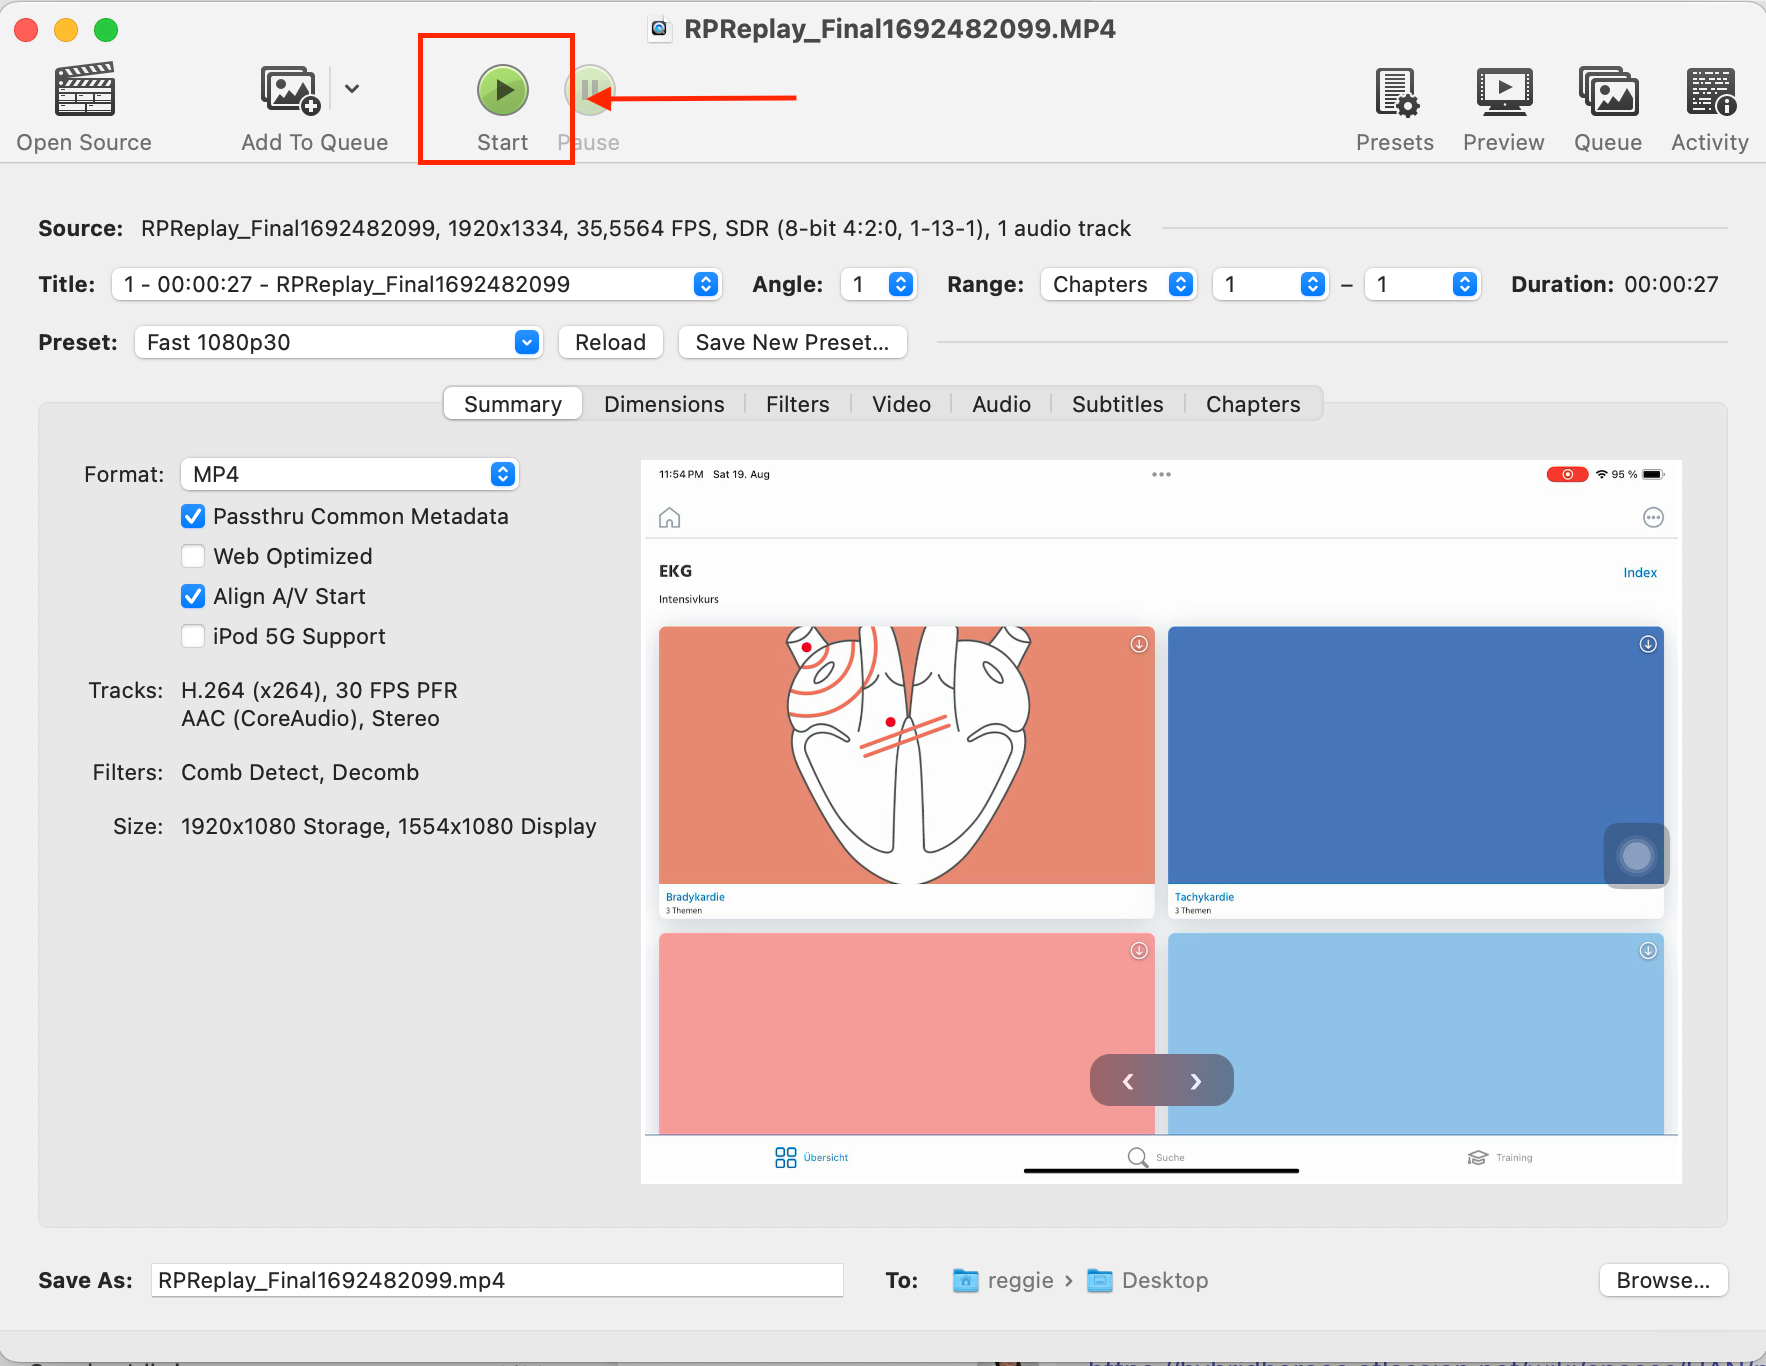The width and height of the screenshot is (1766, 1366).
Task: Click download icon on the pink card
Action: pos(1139,950)
